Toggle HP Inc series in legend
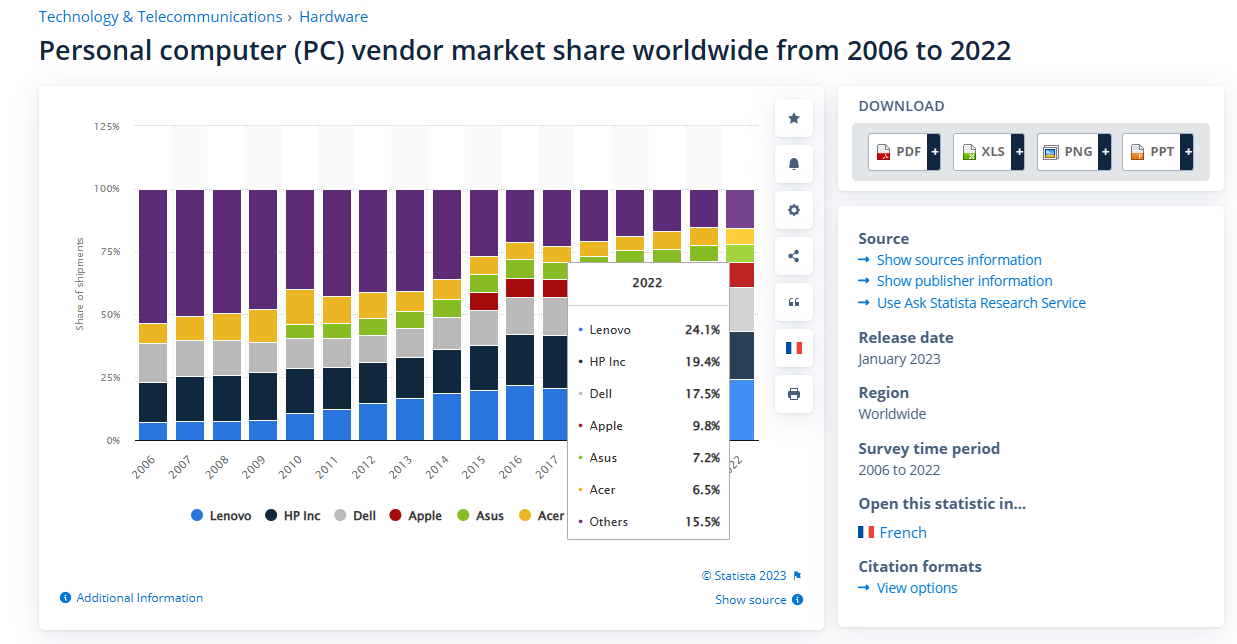The width and height of the screenshot is (1237, 644). click(293, 516)
